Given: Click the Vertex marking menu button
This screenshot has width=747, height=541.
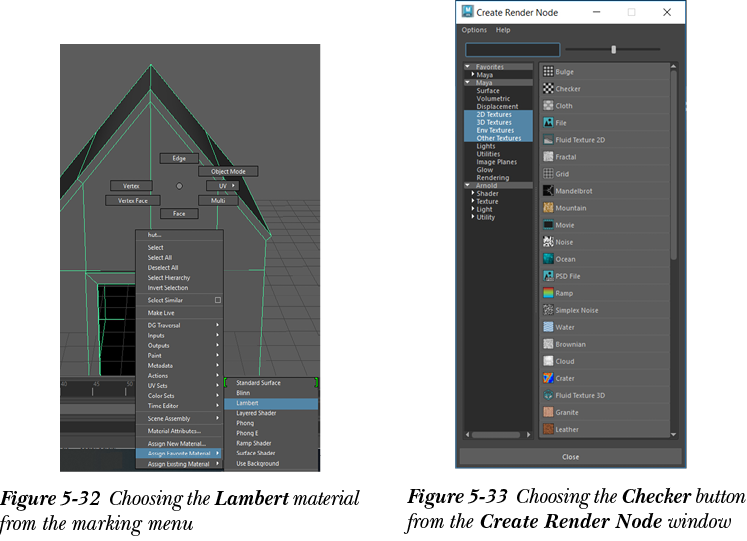Looking at the screenshot, I should pyautogui.click(x=131, y=186).
